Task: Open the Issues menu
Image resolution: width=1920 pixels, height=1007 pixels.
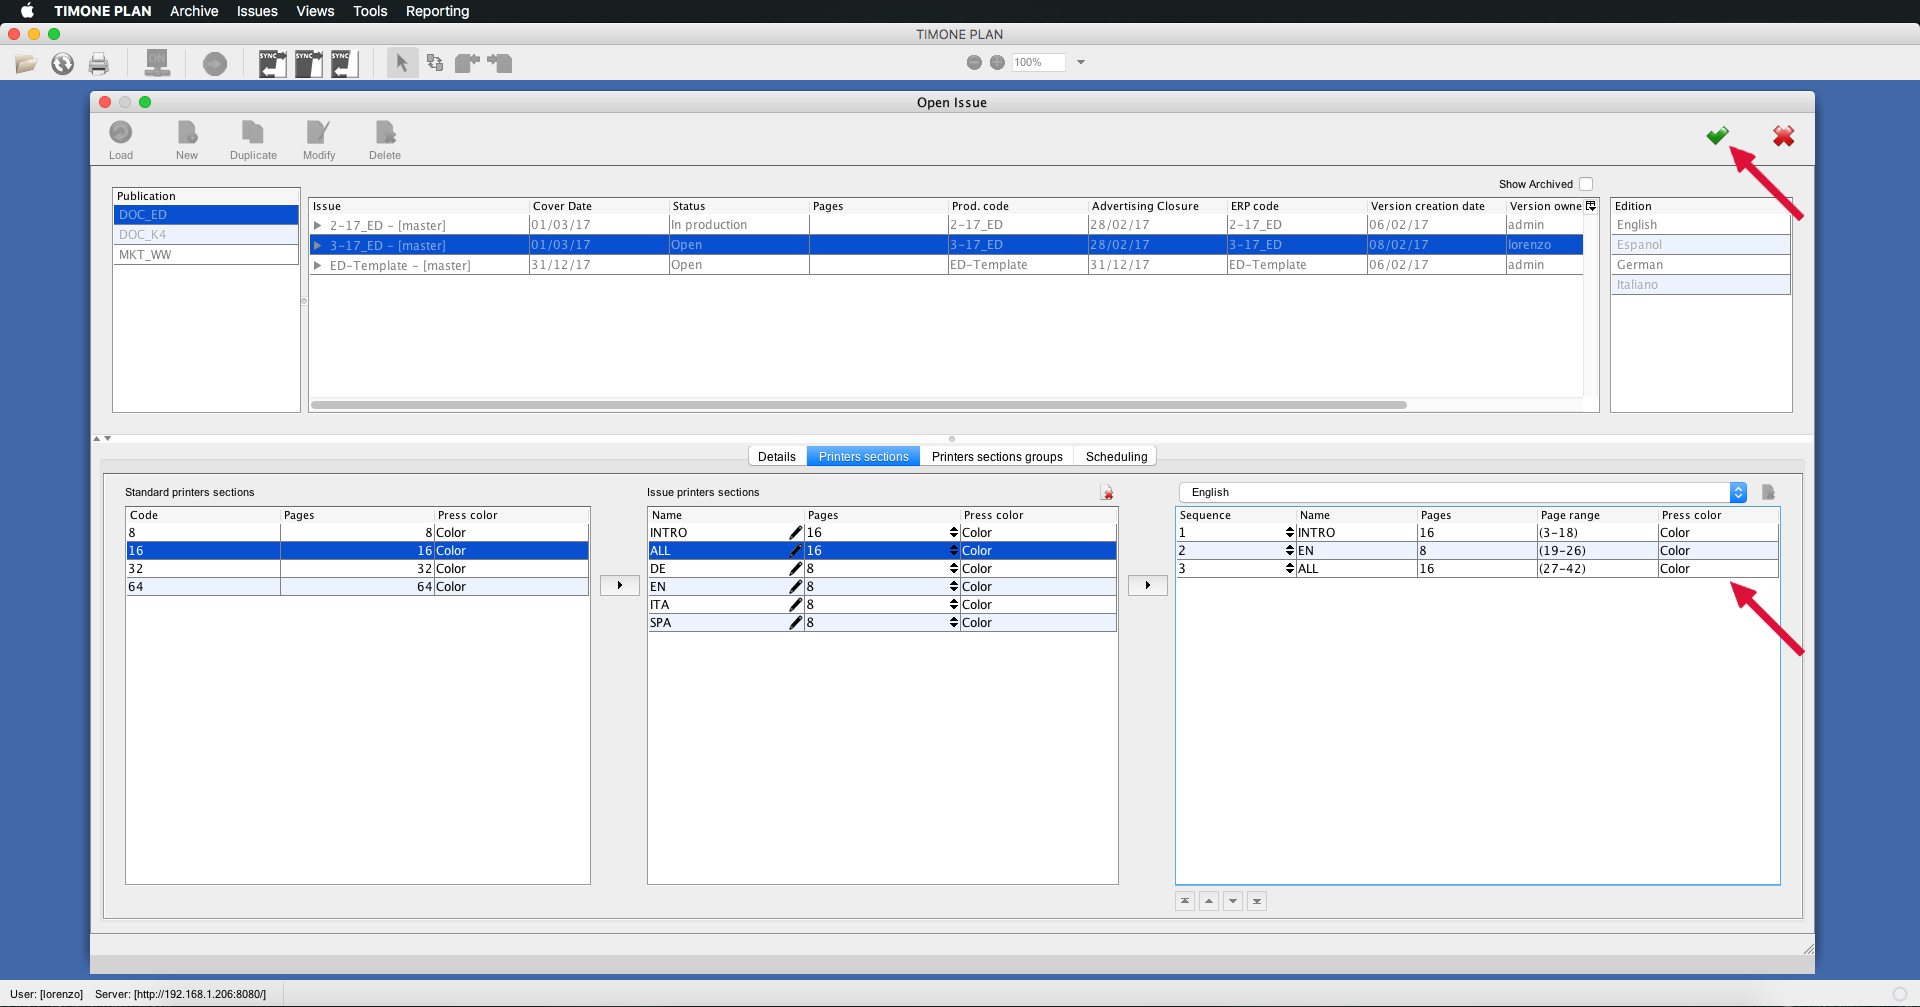Action: pos(257,11)
